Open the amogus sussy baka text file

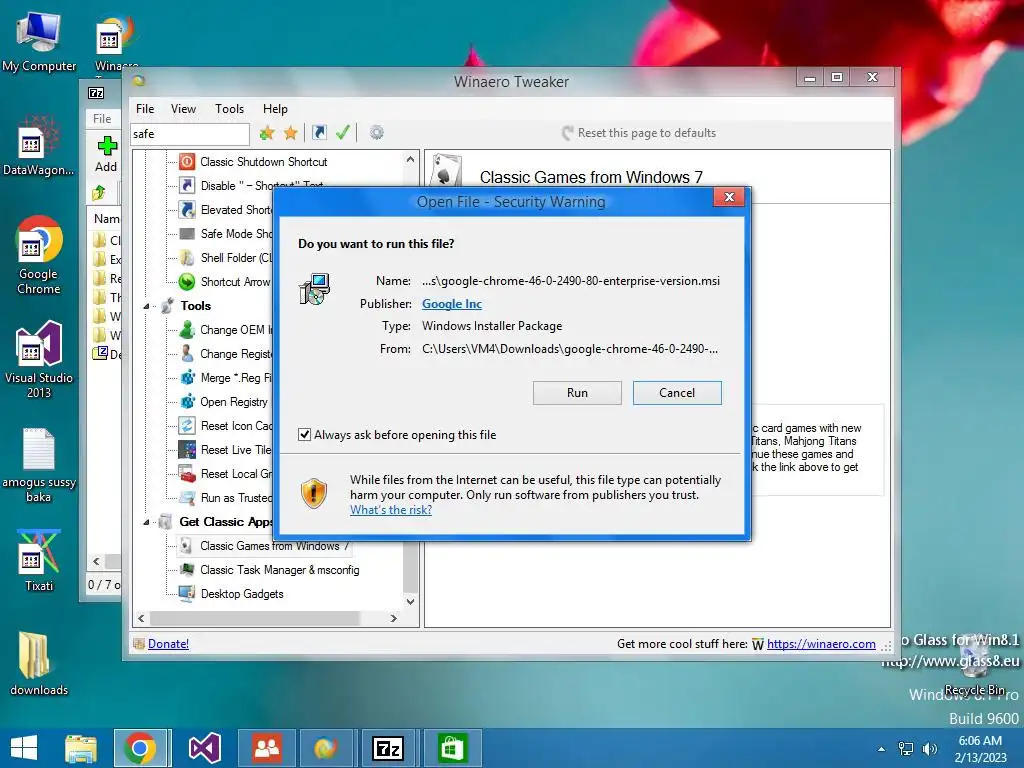tap(39, 465)
